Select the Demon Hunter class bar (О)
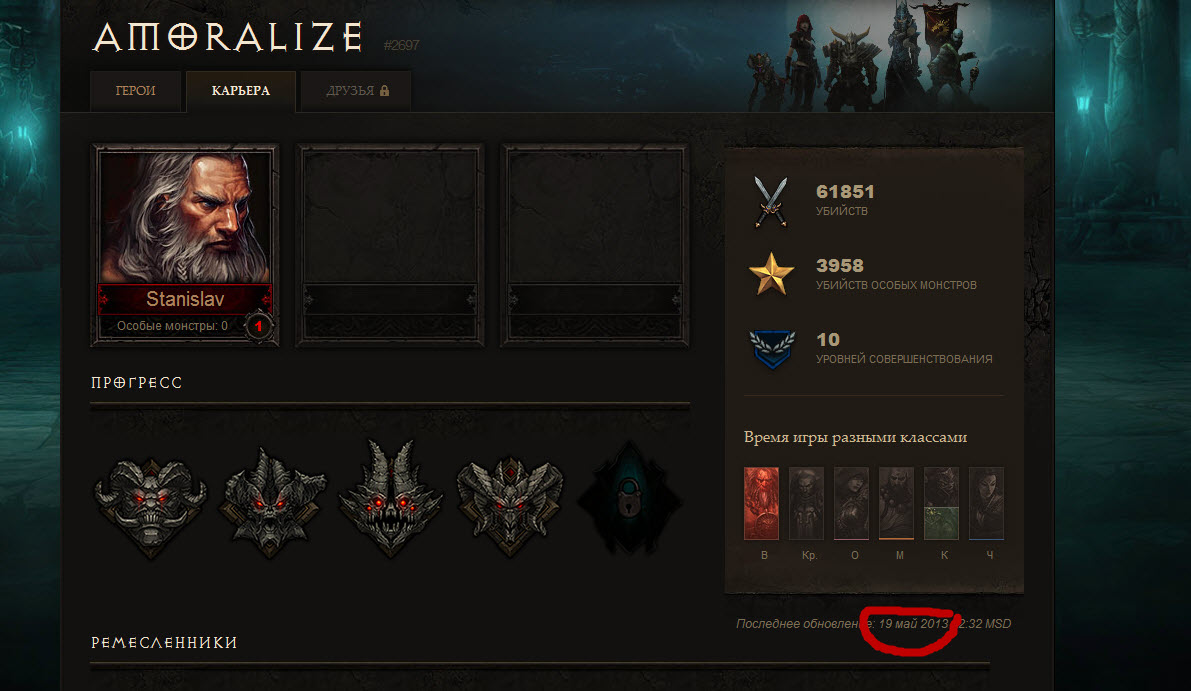Viewport: 1191px width, 691px height. pos(851,503)
